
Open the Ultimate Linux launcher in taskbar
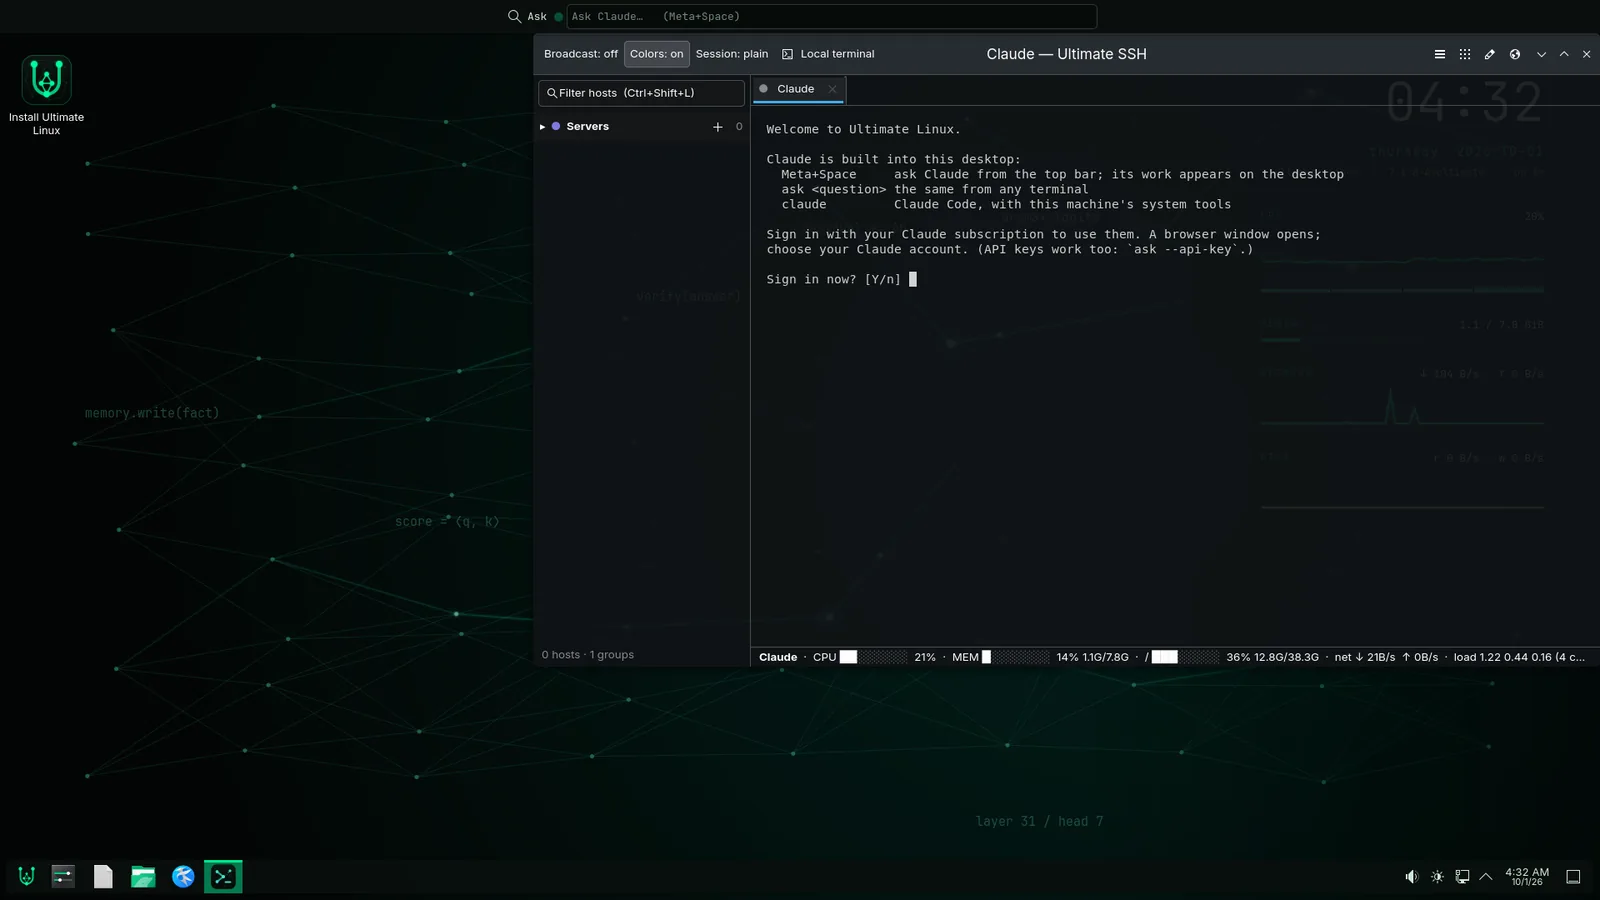click(x=27, y=877)
